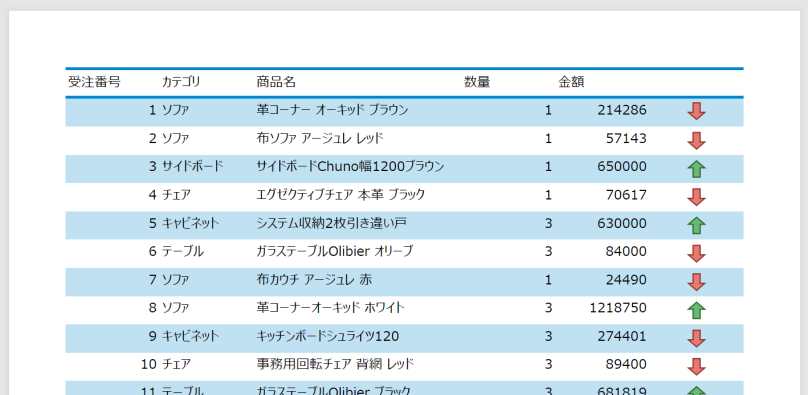
Task: Select the 650000 amount cell
Action: coord(622,167)
